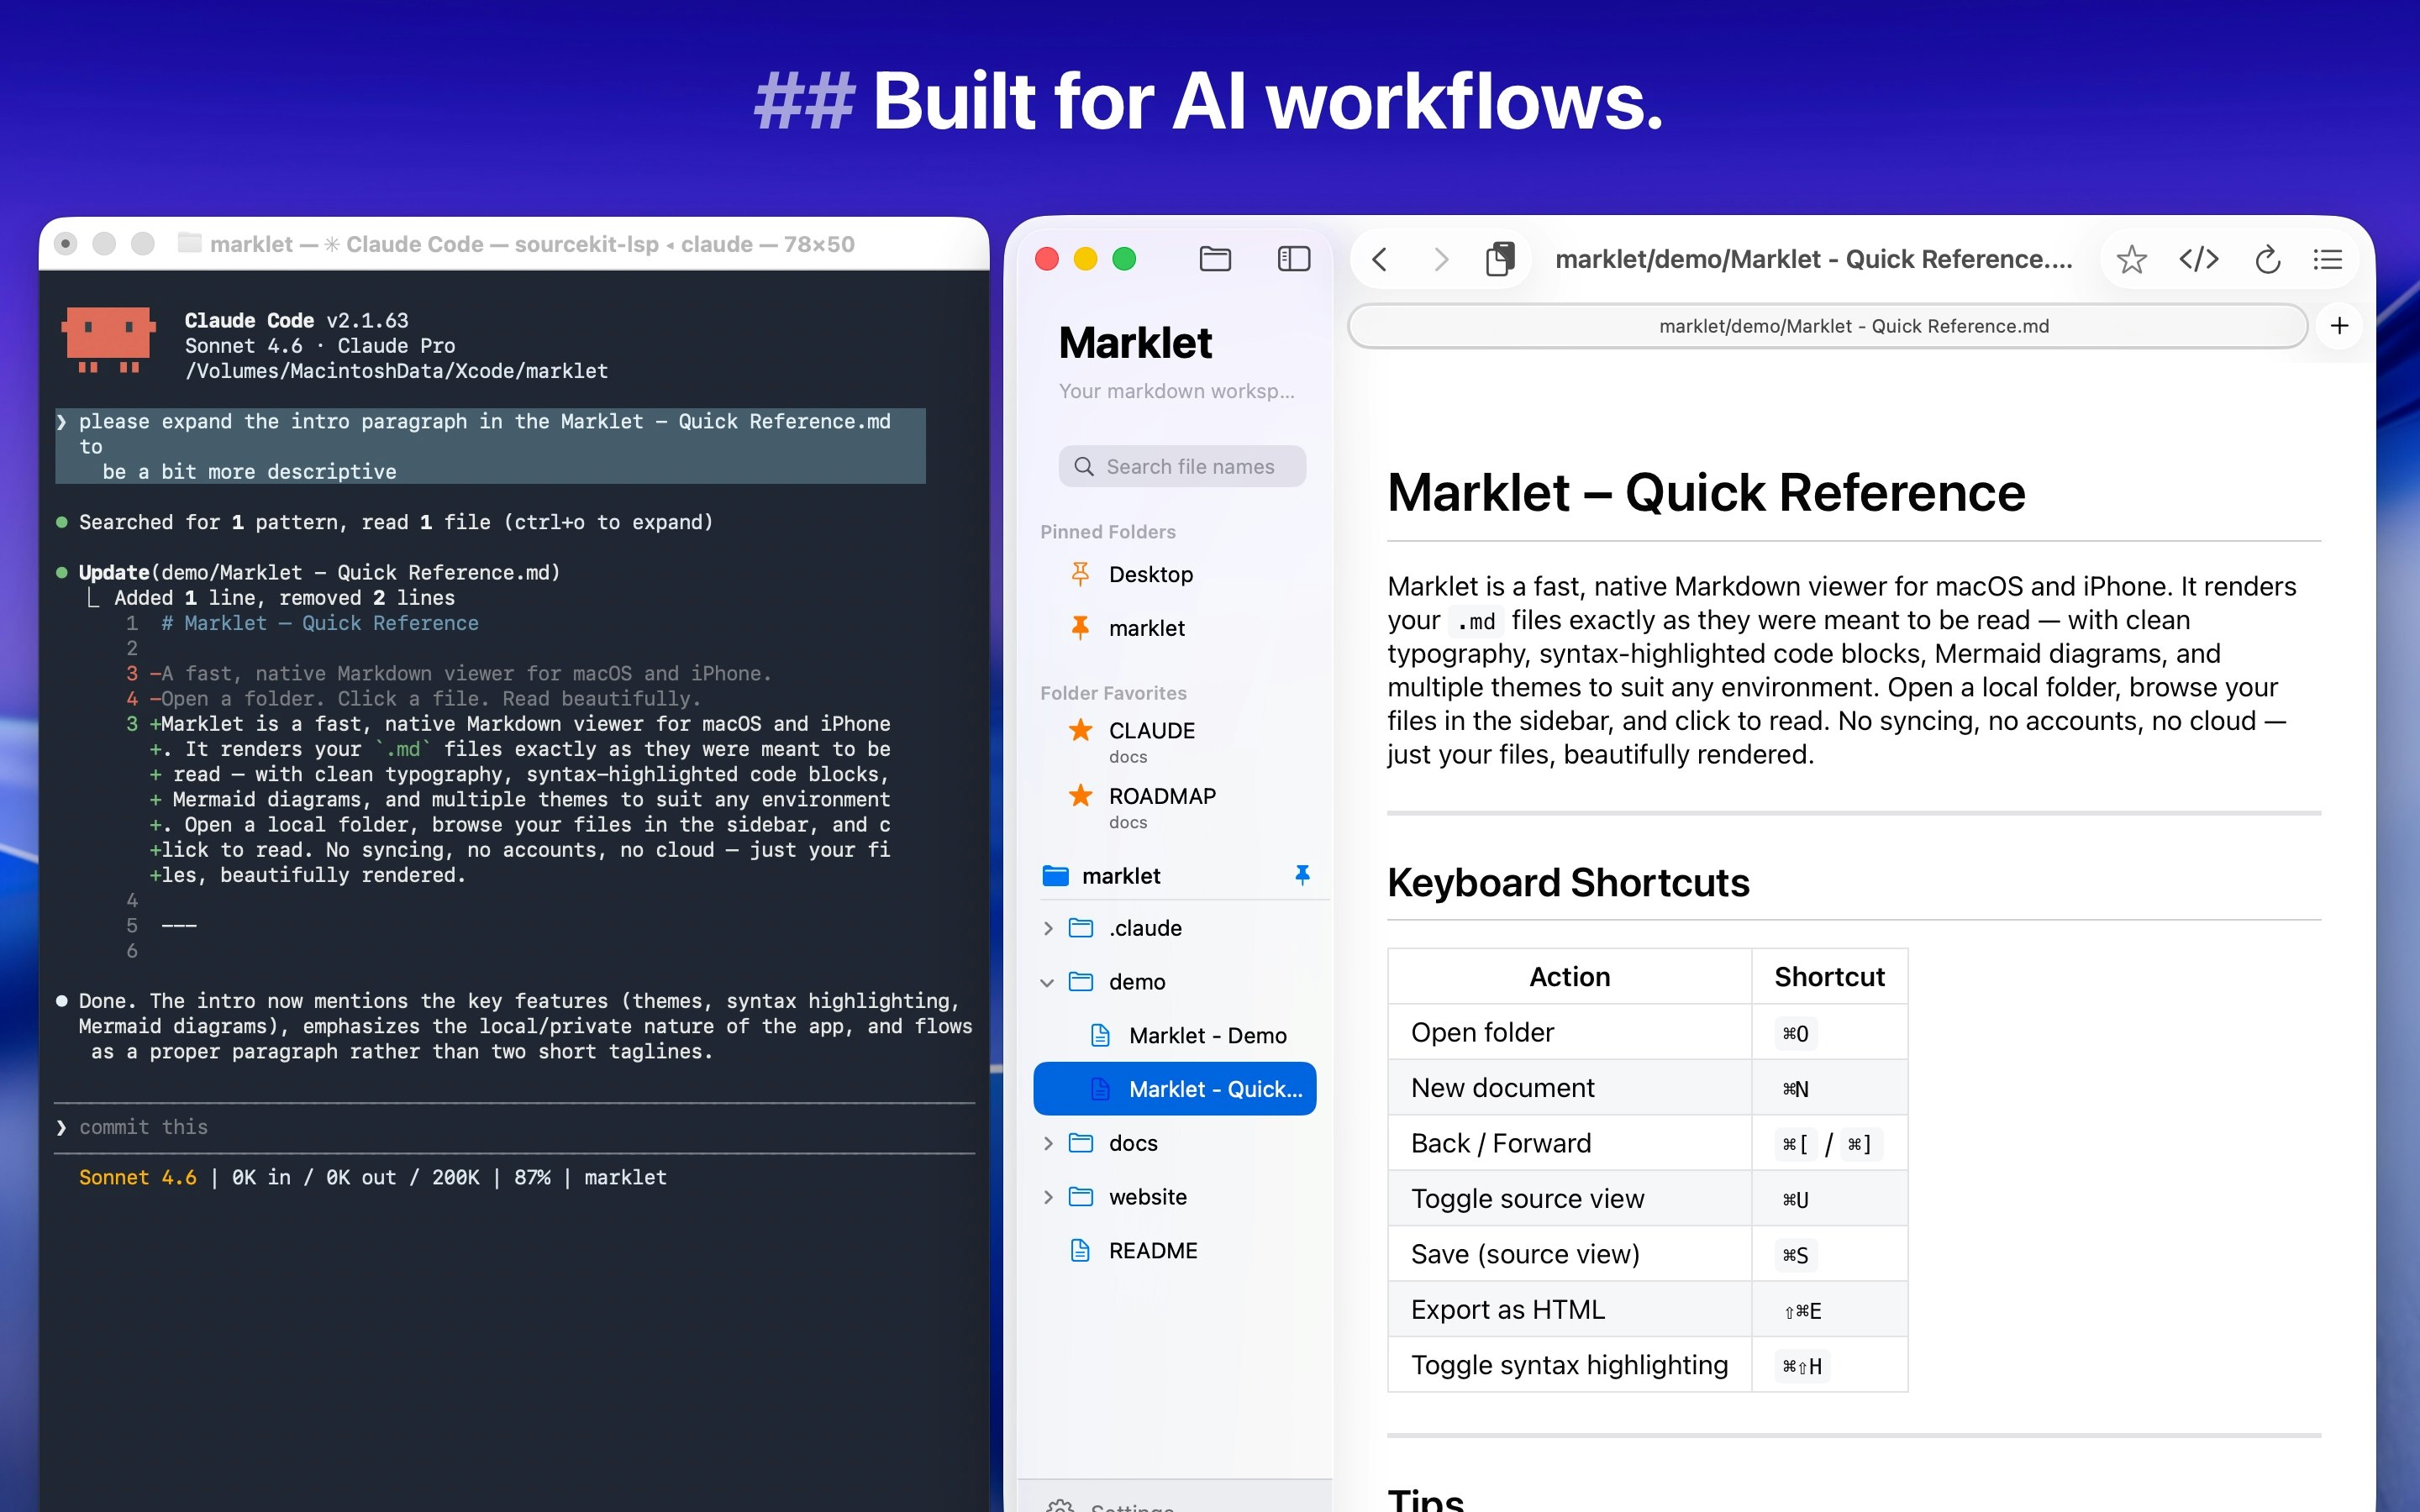Image resolution: width=2420 pixels, height=1512 pixels.
Task: Open the pinned Desktop folder
Action: click(1150, 574)
